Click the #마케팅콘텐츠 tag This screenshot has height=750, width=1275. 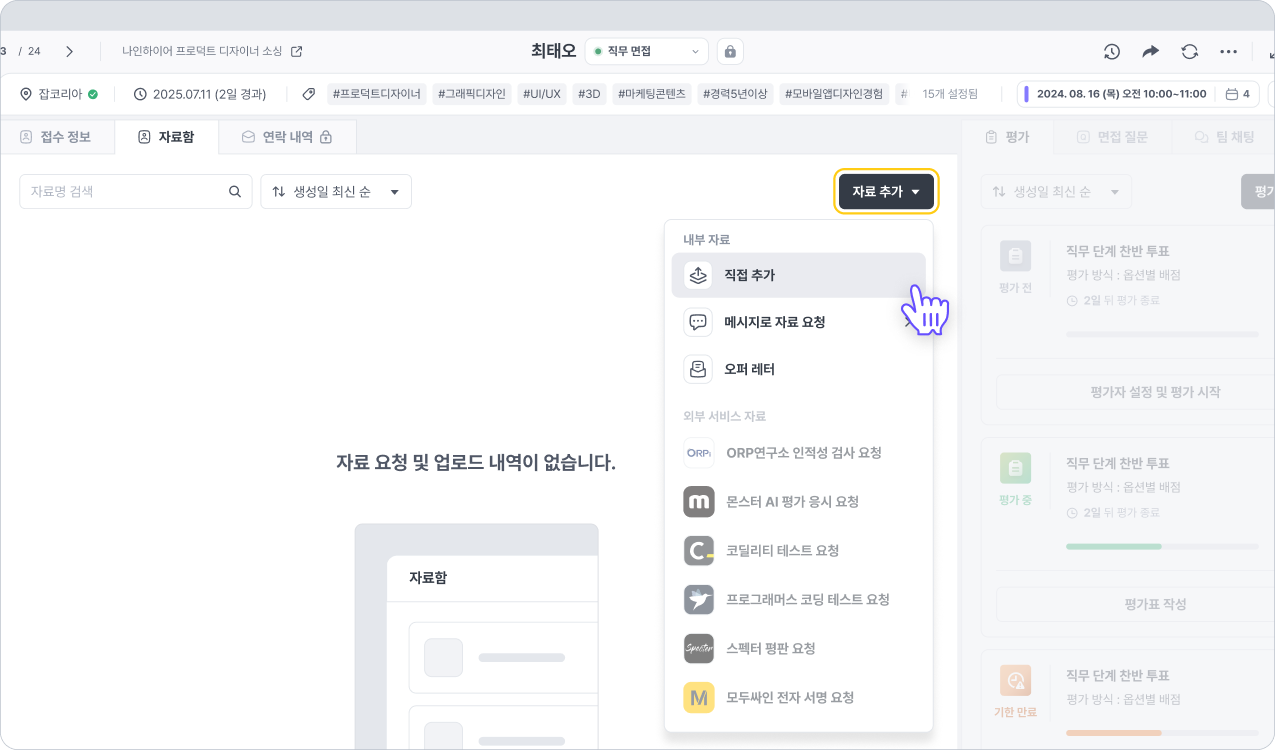[x=651, y=94]
